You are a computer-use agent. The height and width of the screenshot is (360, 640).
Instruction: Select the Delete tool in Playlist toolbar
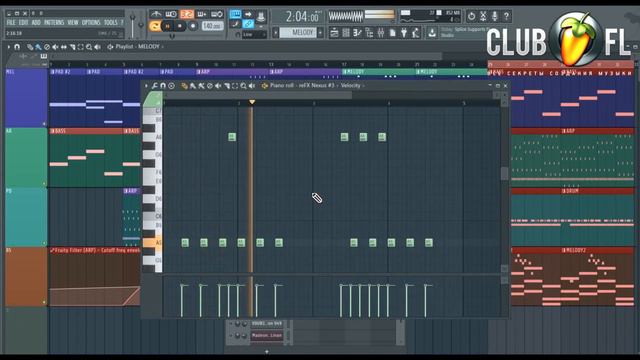click(47, 47)
